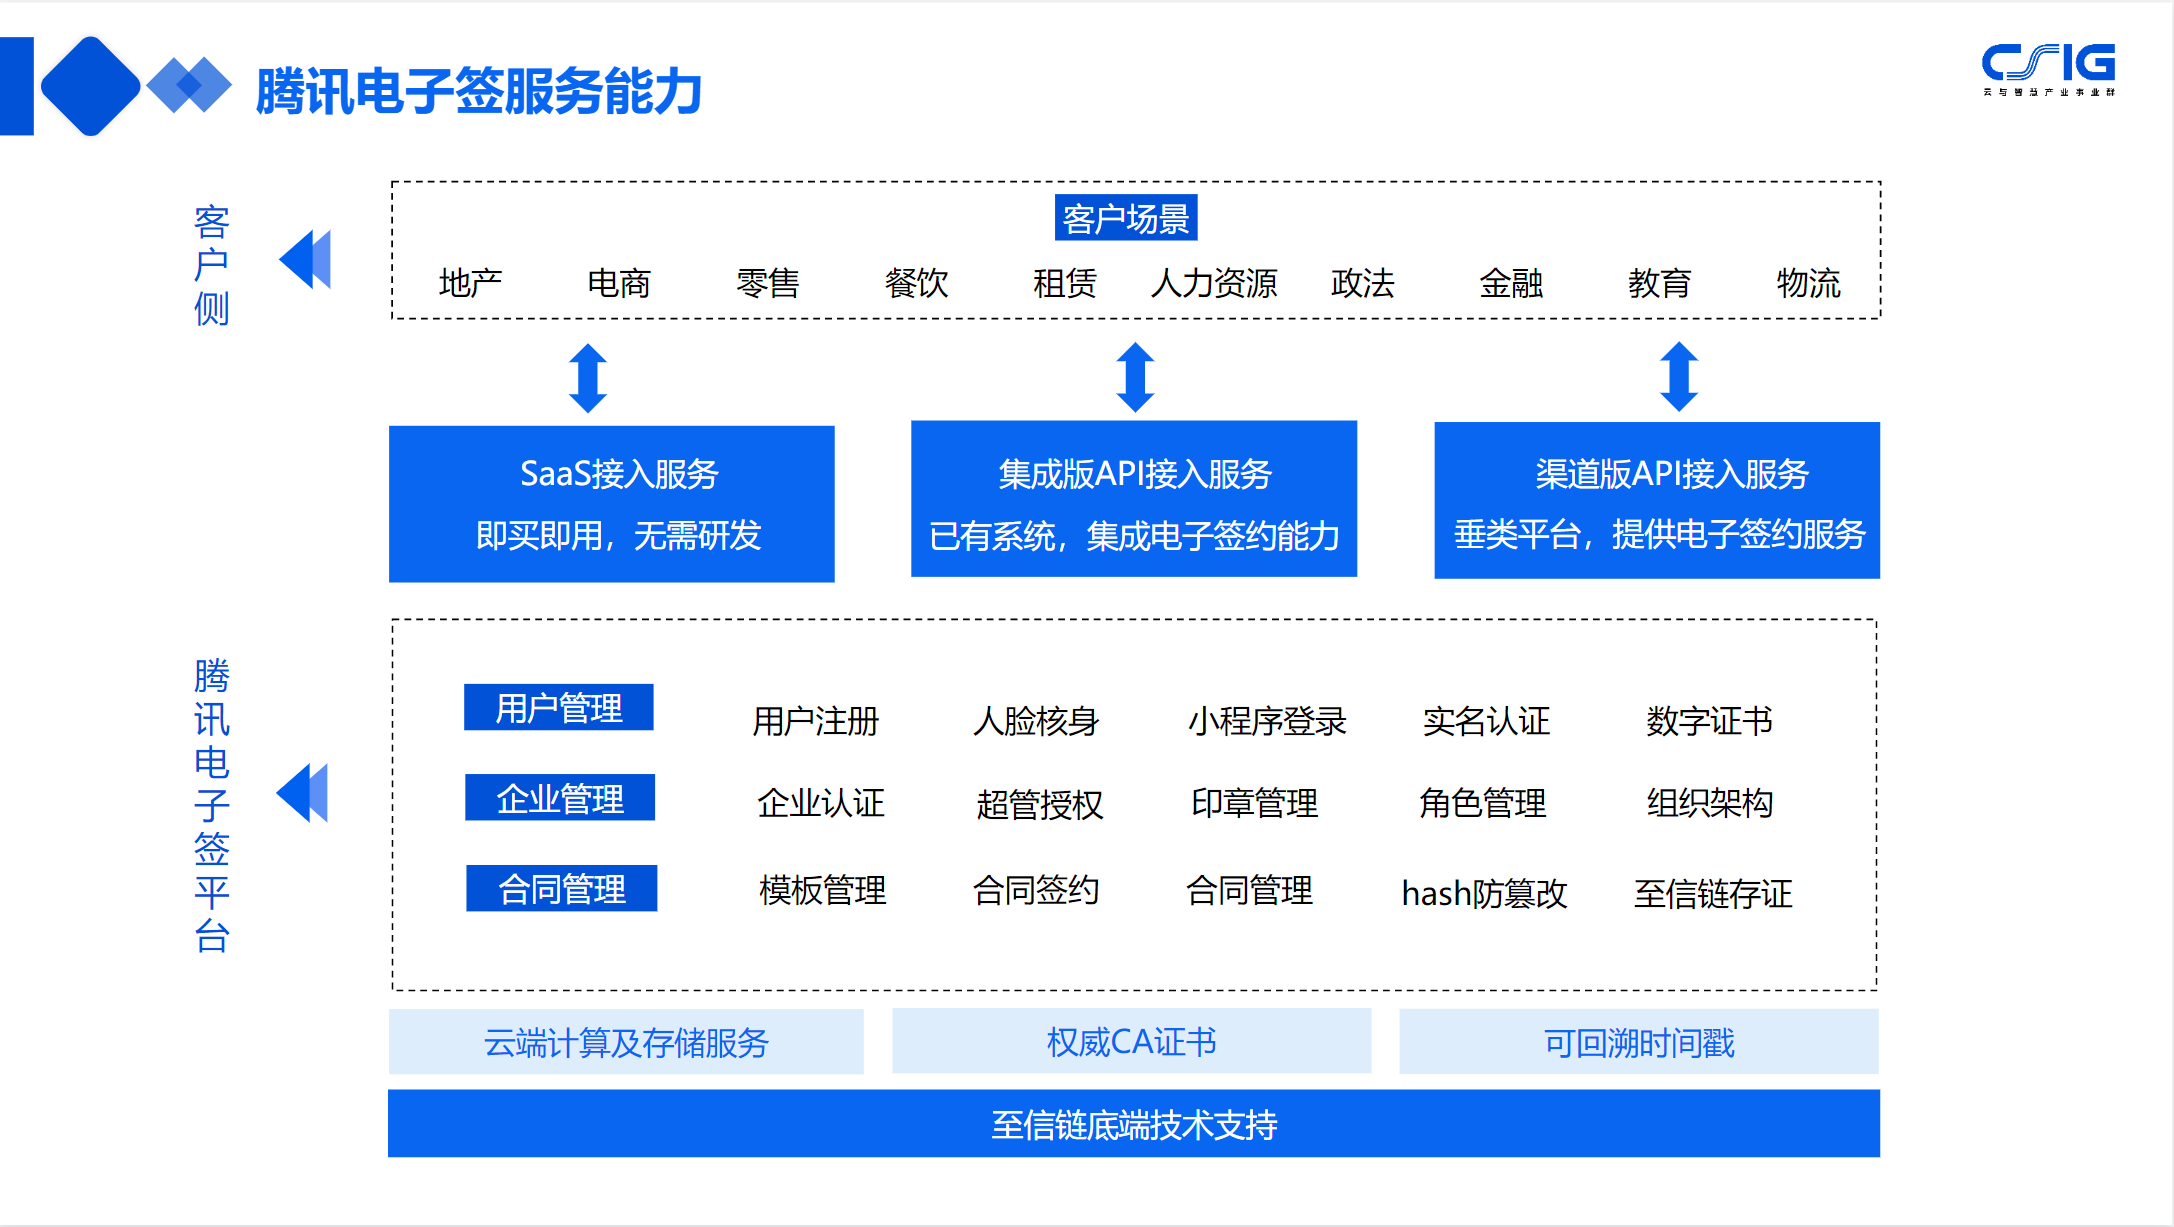Click the 集成版API接入服务 box
2174x1227 pixels.
1133,500
